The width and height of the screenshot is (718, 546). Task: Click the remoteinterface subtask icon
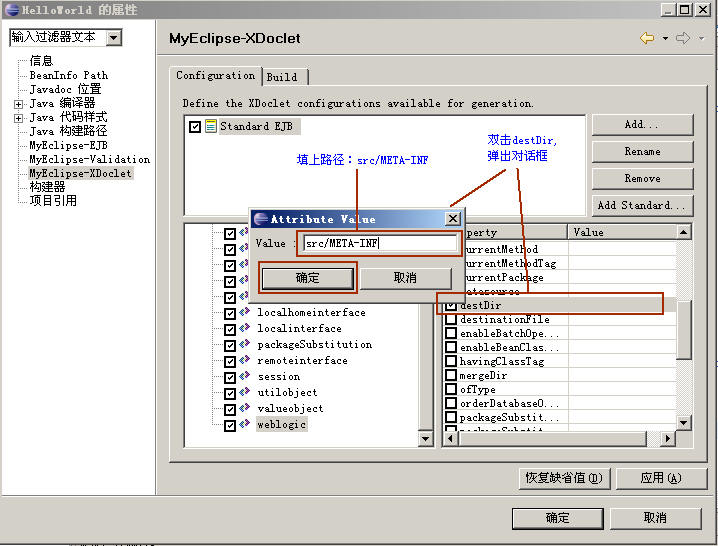click(x=245, y=360)
